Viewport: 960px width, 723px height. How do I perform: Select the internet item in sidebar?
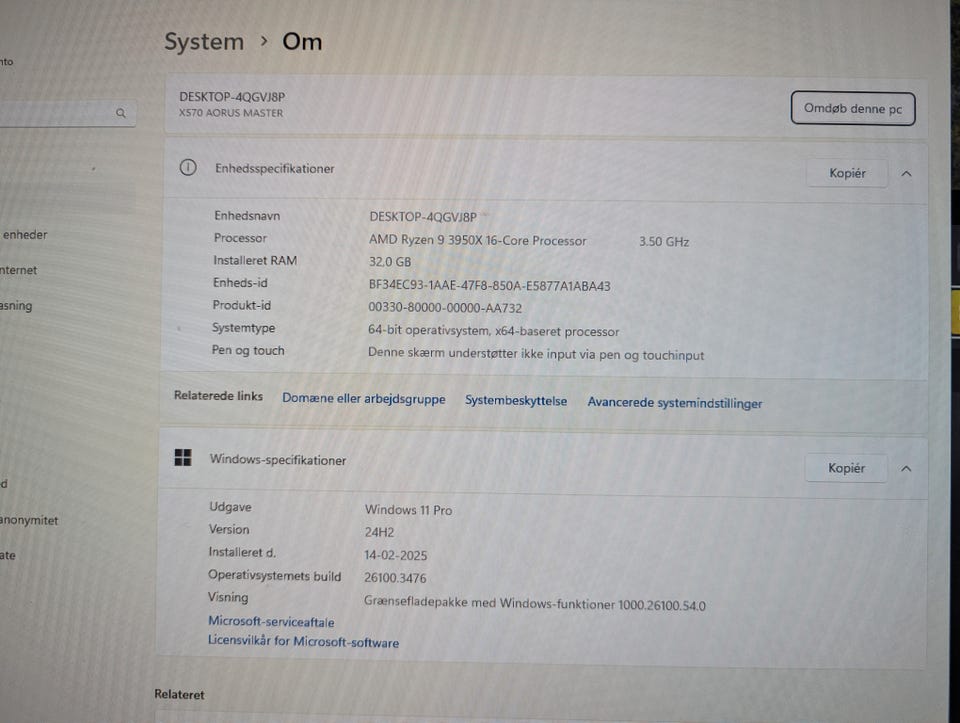18,270
